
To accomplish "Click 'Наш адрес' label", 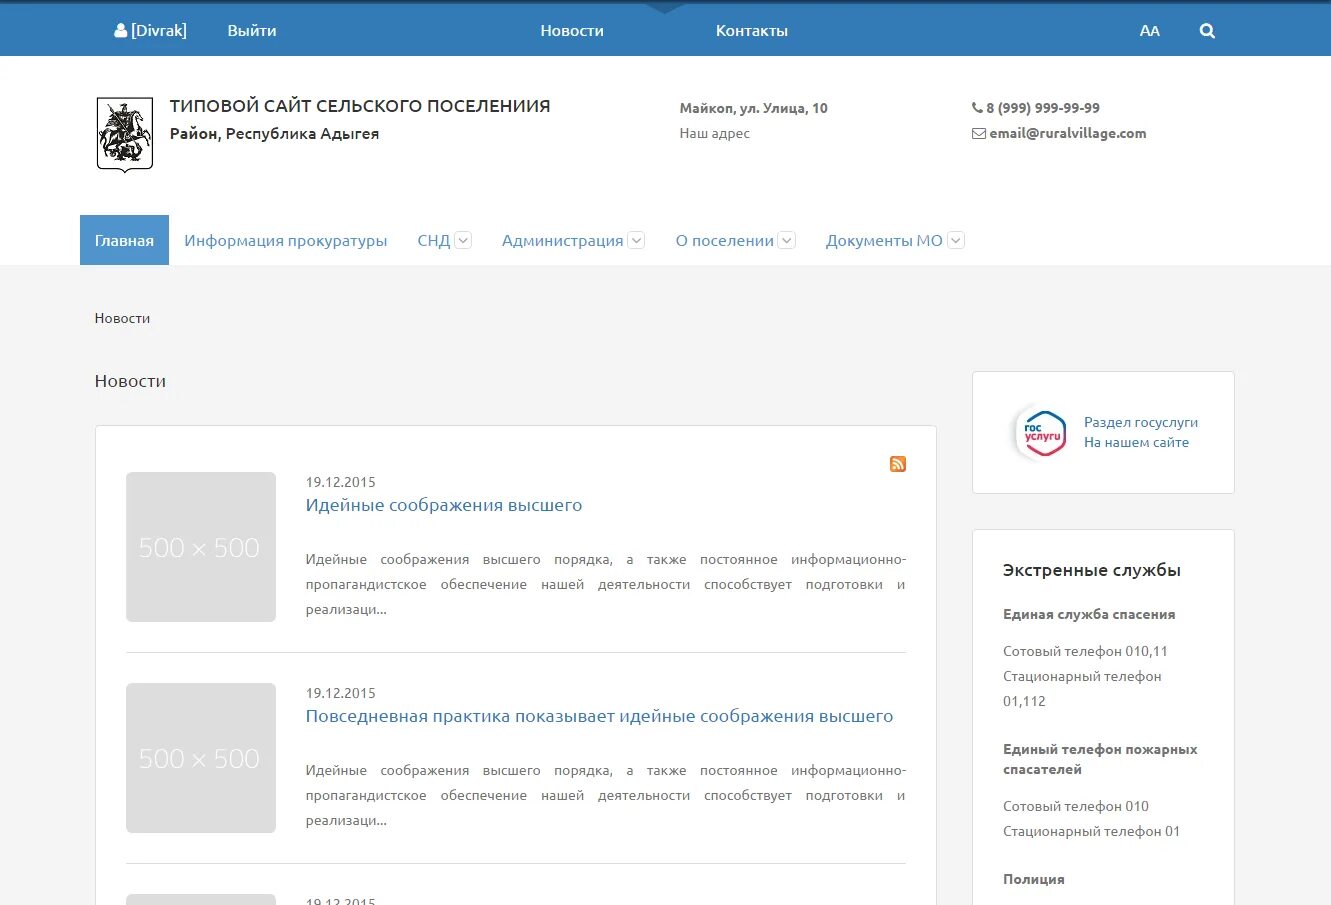I will coord(715,133).
